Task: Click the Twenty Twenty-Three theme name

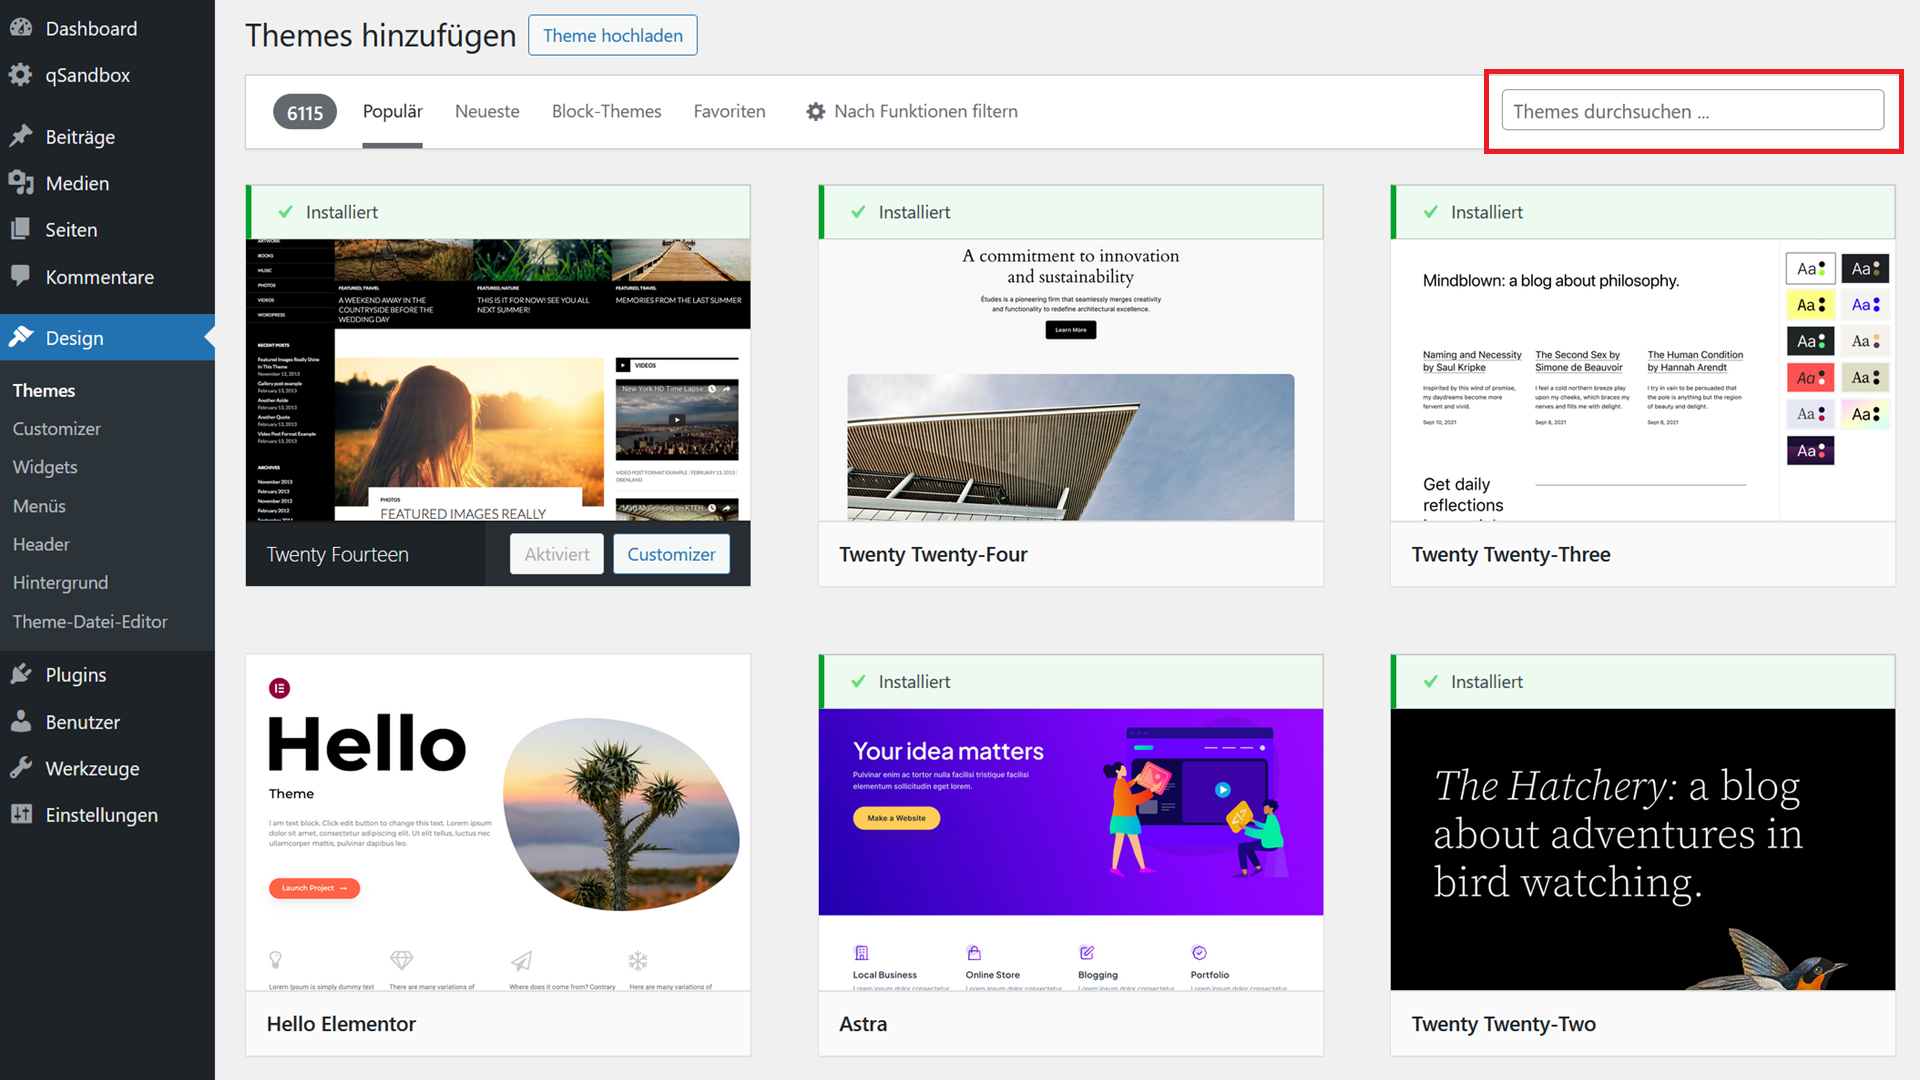Action: (x=1511, y=554)
